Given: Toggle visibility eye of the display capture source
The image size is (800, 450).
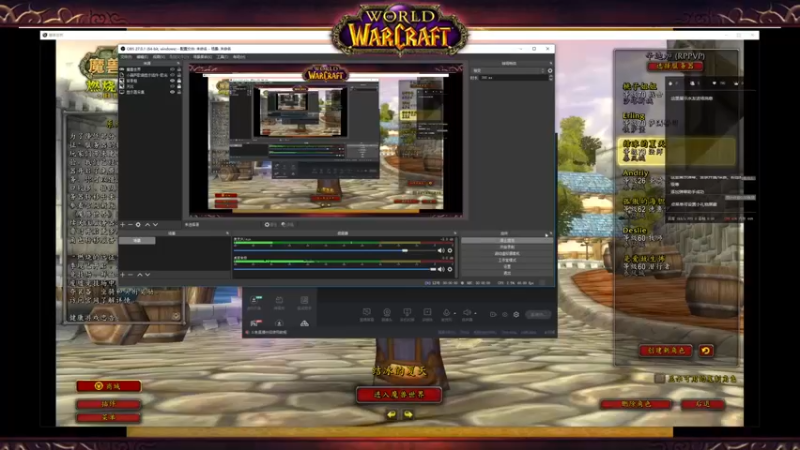Looking at the screenshot, I should click(172, 92).
